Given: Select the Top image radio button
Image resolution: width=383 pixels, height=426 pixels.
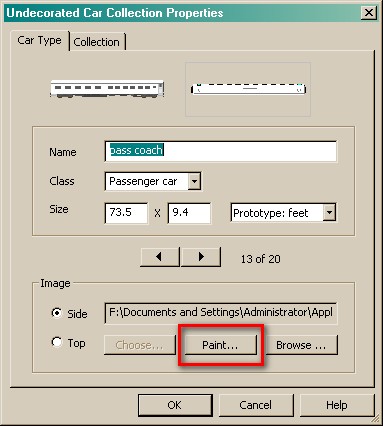Looking at the screenshot, I should point(57,342).
